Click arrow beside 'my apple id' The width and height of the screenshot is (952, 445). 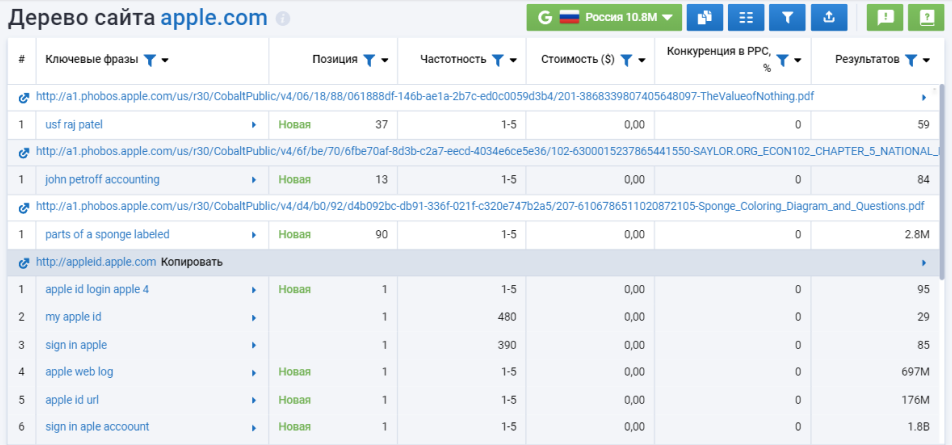tap(254, 318)
